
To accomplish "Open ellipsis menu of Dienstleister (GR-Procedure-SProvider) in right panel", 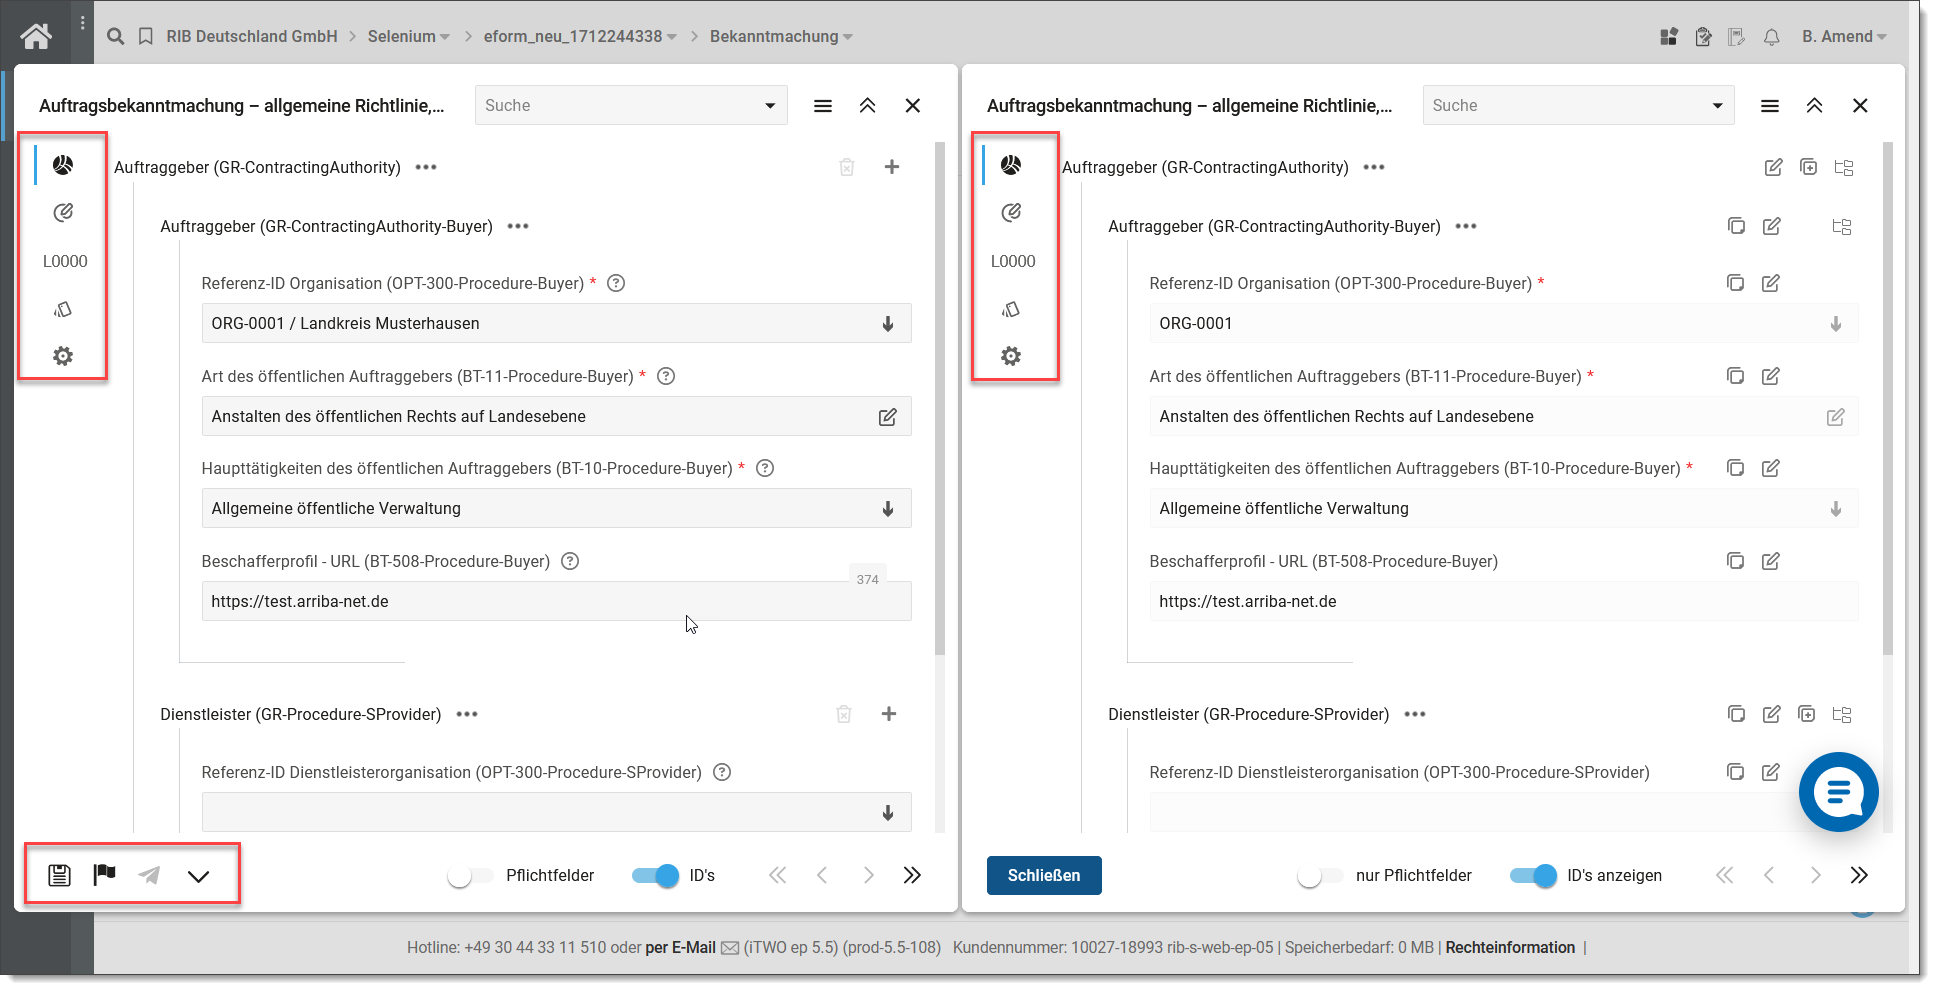I will tap(1415, 714).
